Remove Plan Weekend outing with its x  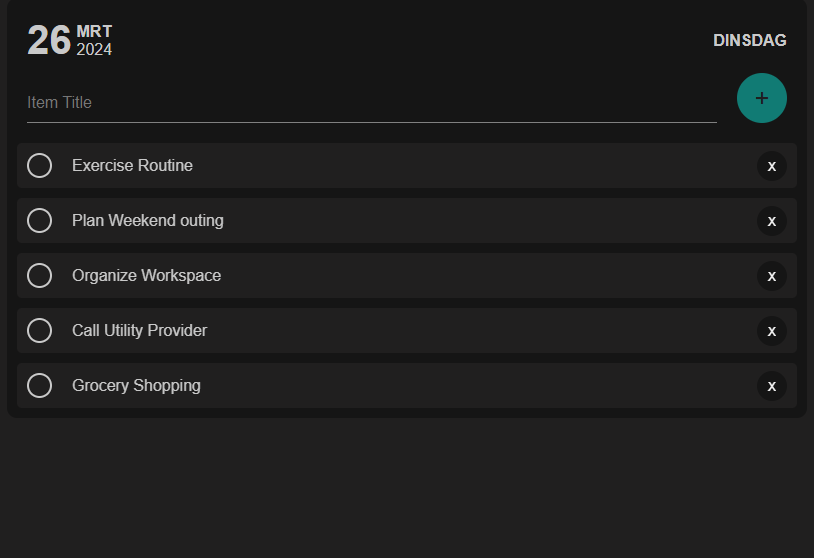point(771,221)
